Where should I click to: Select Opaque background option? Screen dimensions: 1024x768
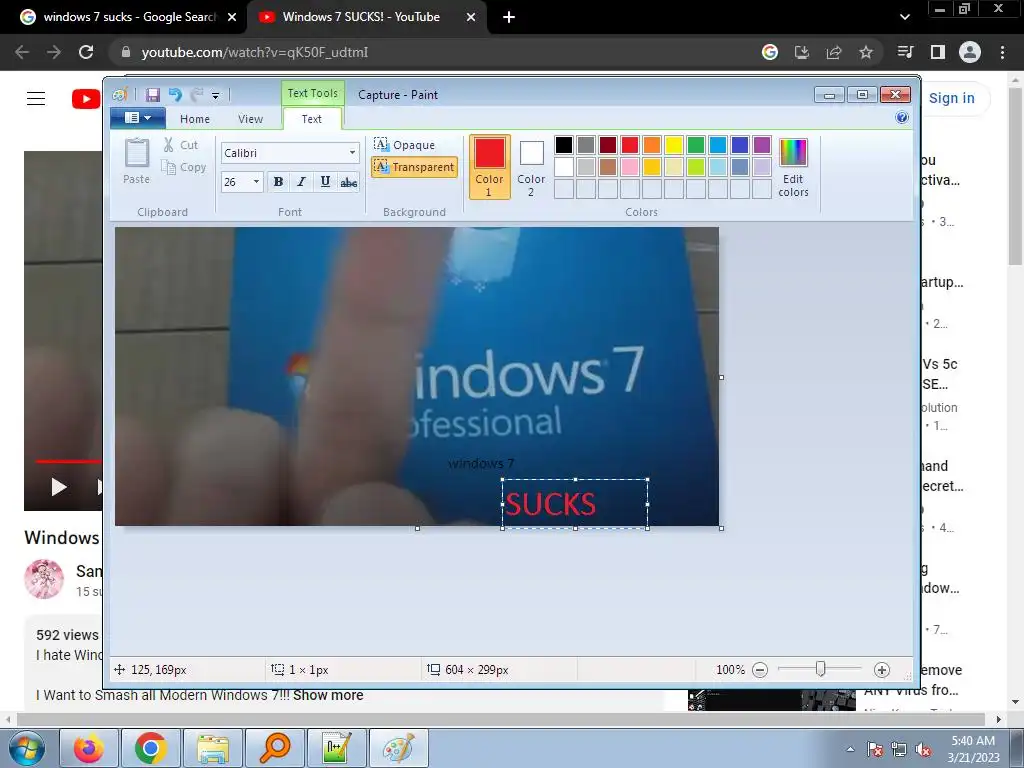(x=405, y=144)
